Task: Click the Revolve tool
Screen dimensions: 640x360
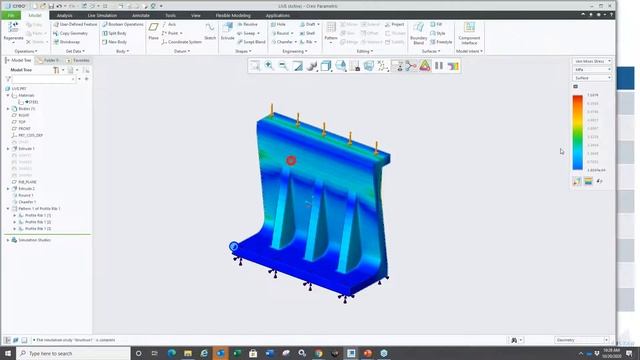Action: click(248, 24)
